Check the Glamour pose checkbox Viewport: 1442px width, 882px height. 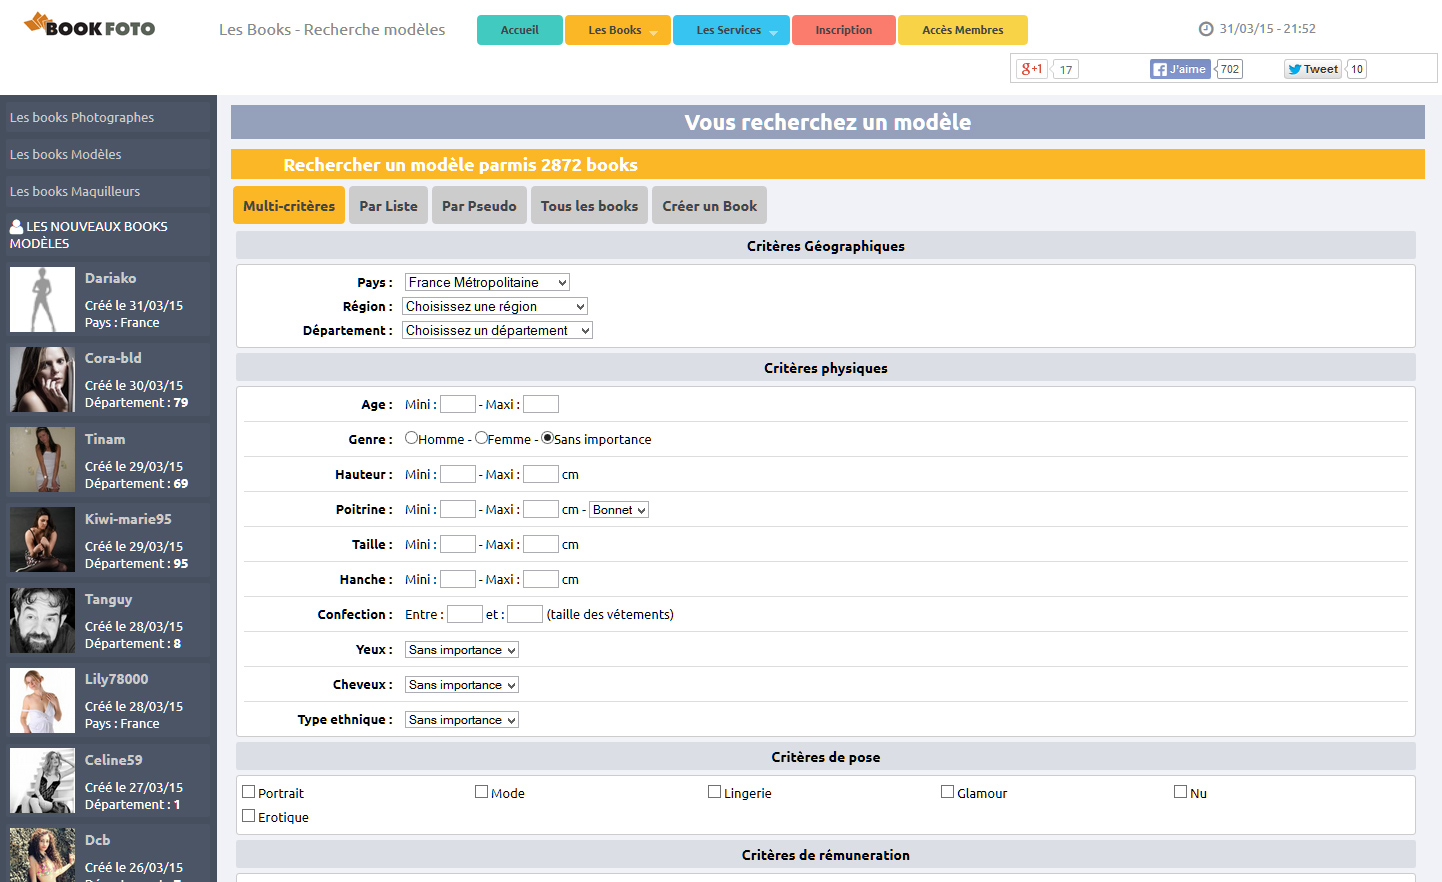click(947, 792)
